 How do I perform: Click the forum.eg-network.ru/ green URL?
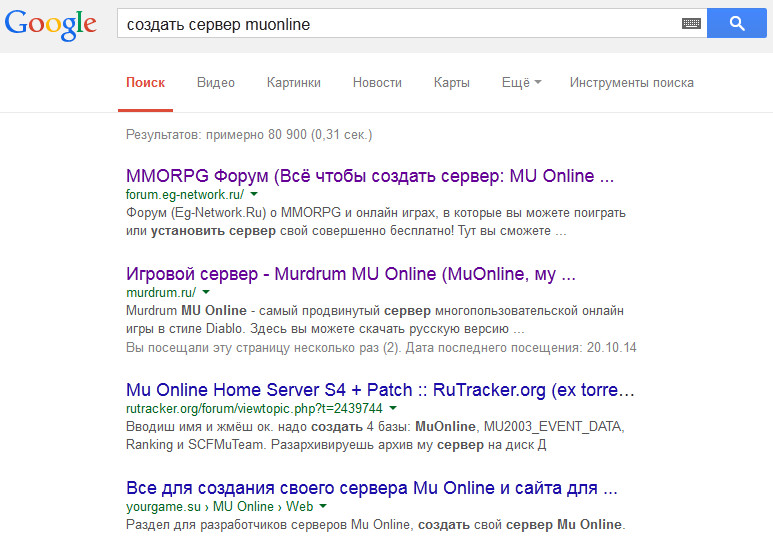tap(185, 194)
